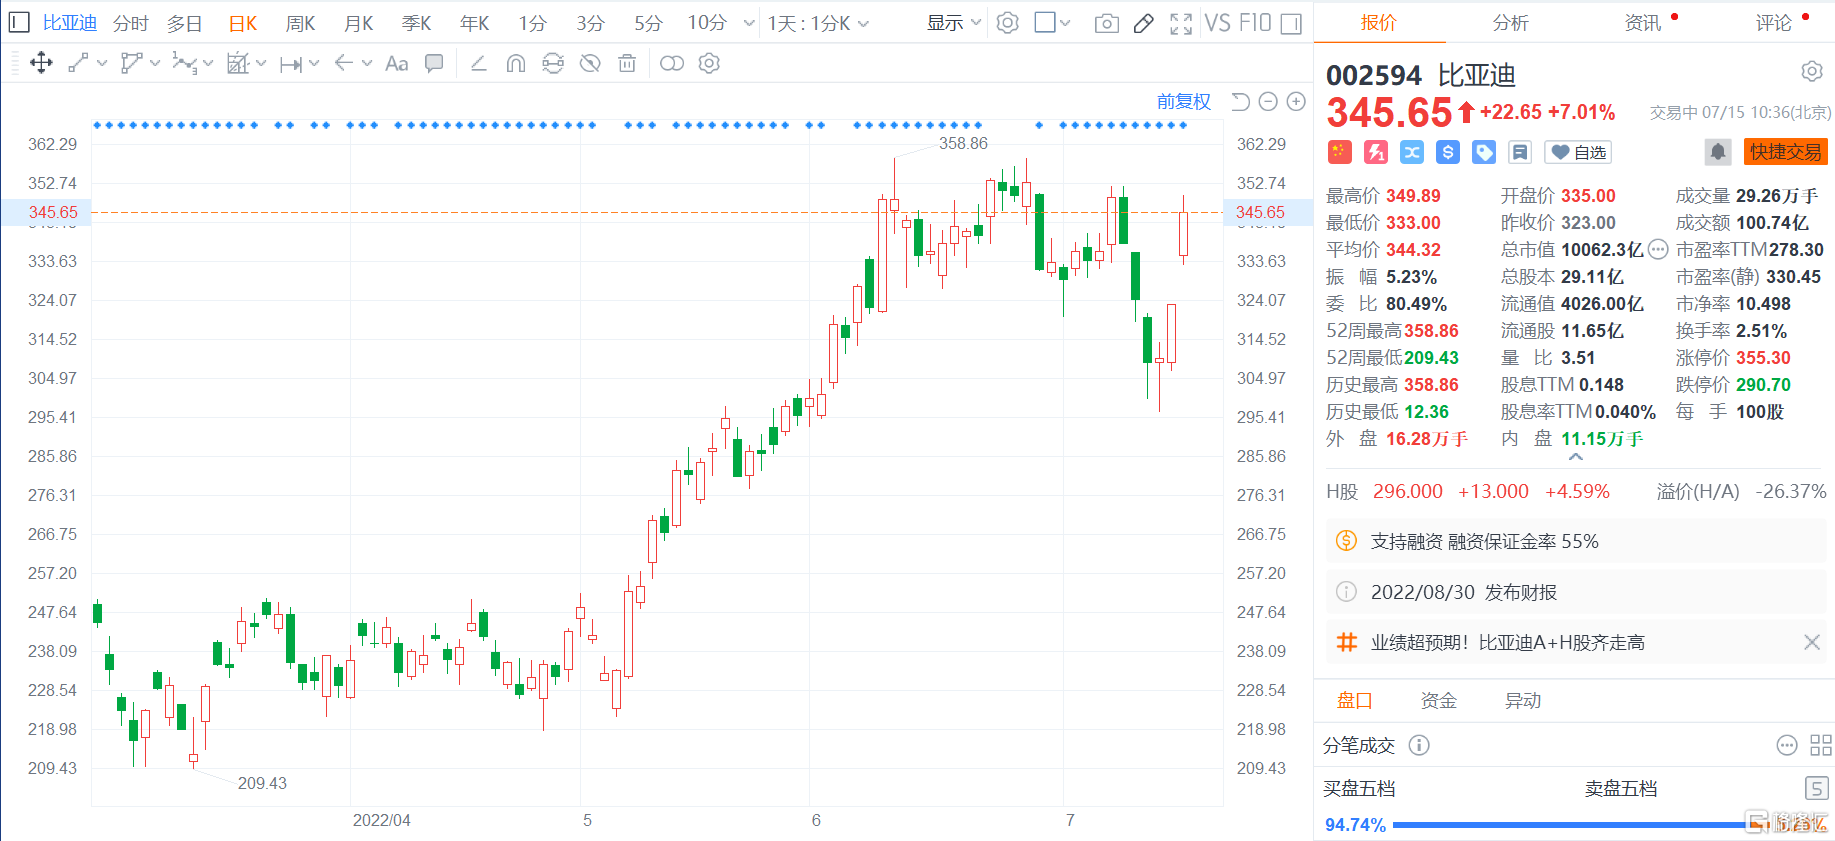The width and height of the screenshot is (1835, 841).
Task: Expand more minute intervals dropdown
Action: (749, 23)
